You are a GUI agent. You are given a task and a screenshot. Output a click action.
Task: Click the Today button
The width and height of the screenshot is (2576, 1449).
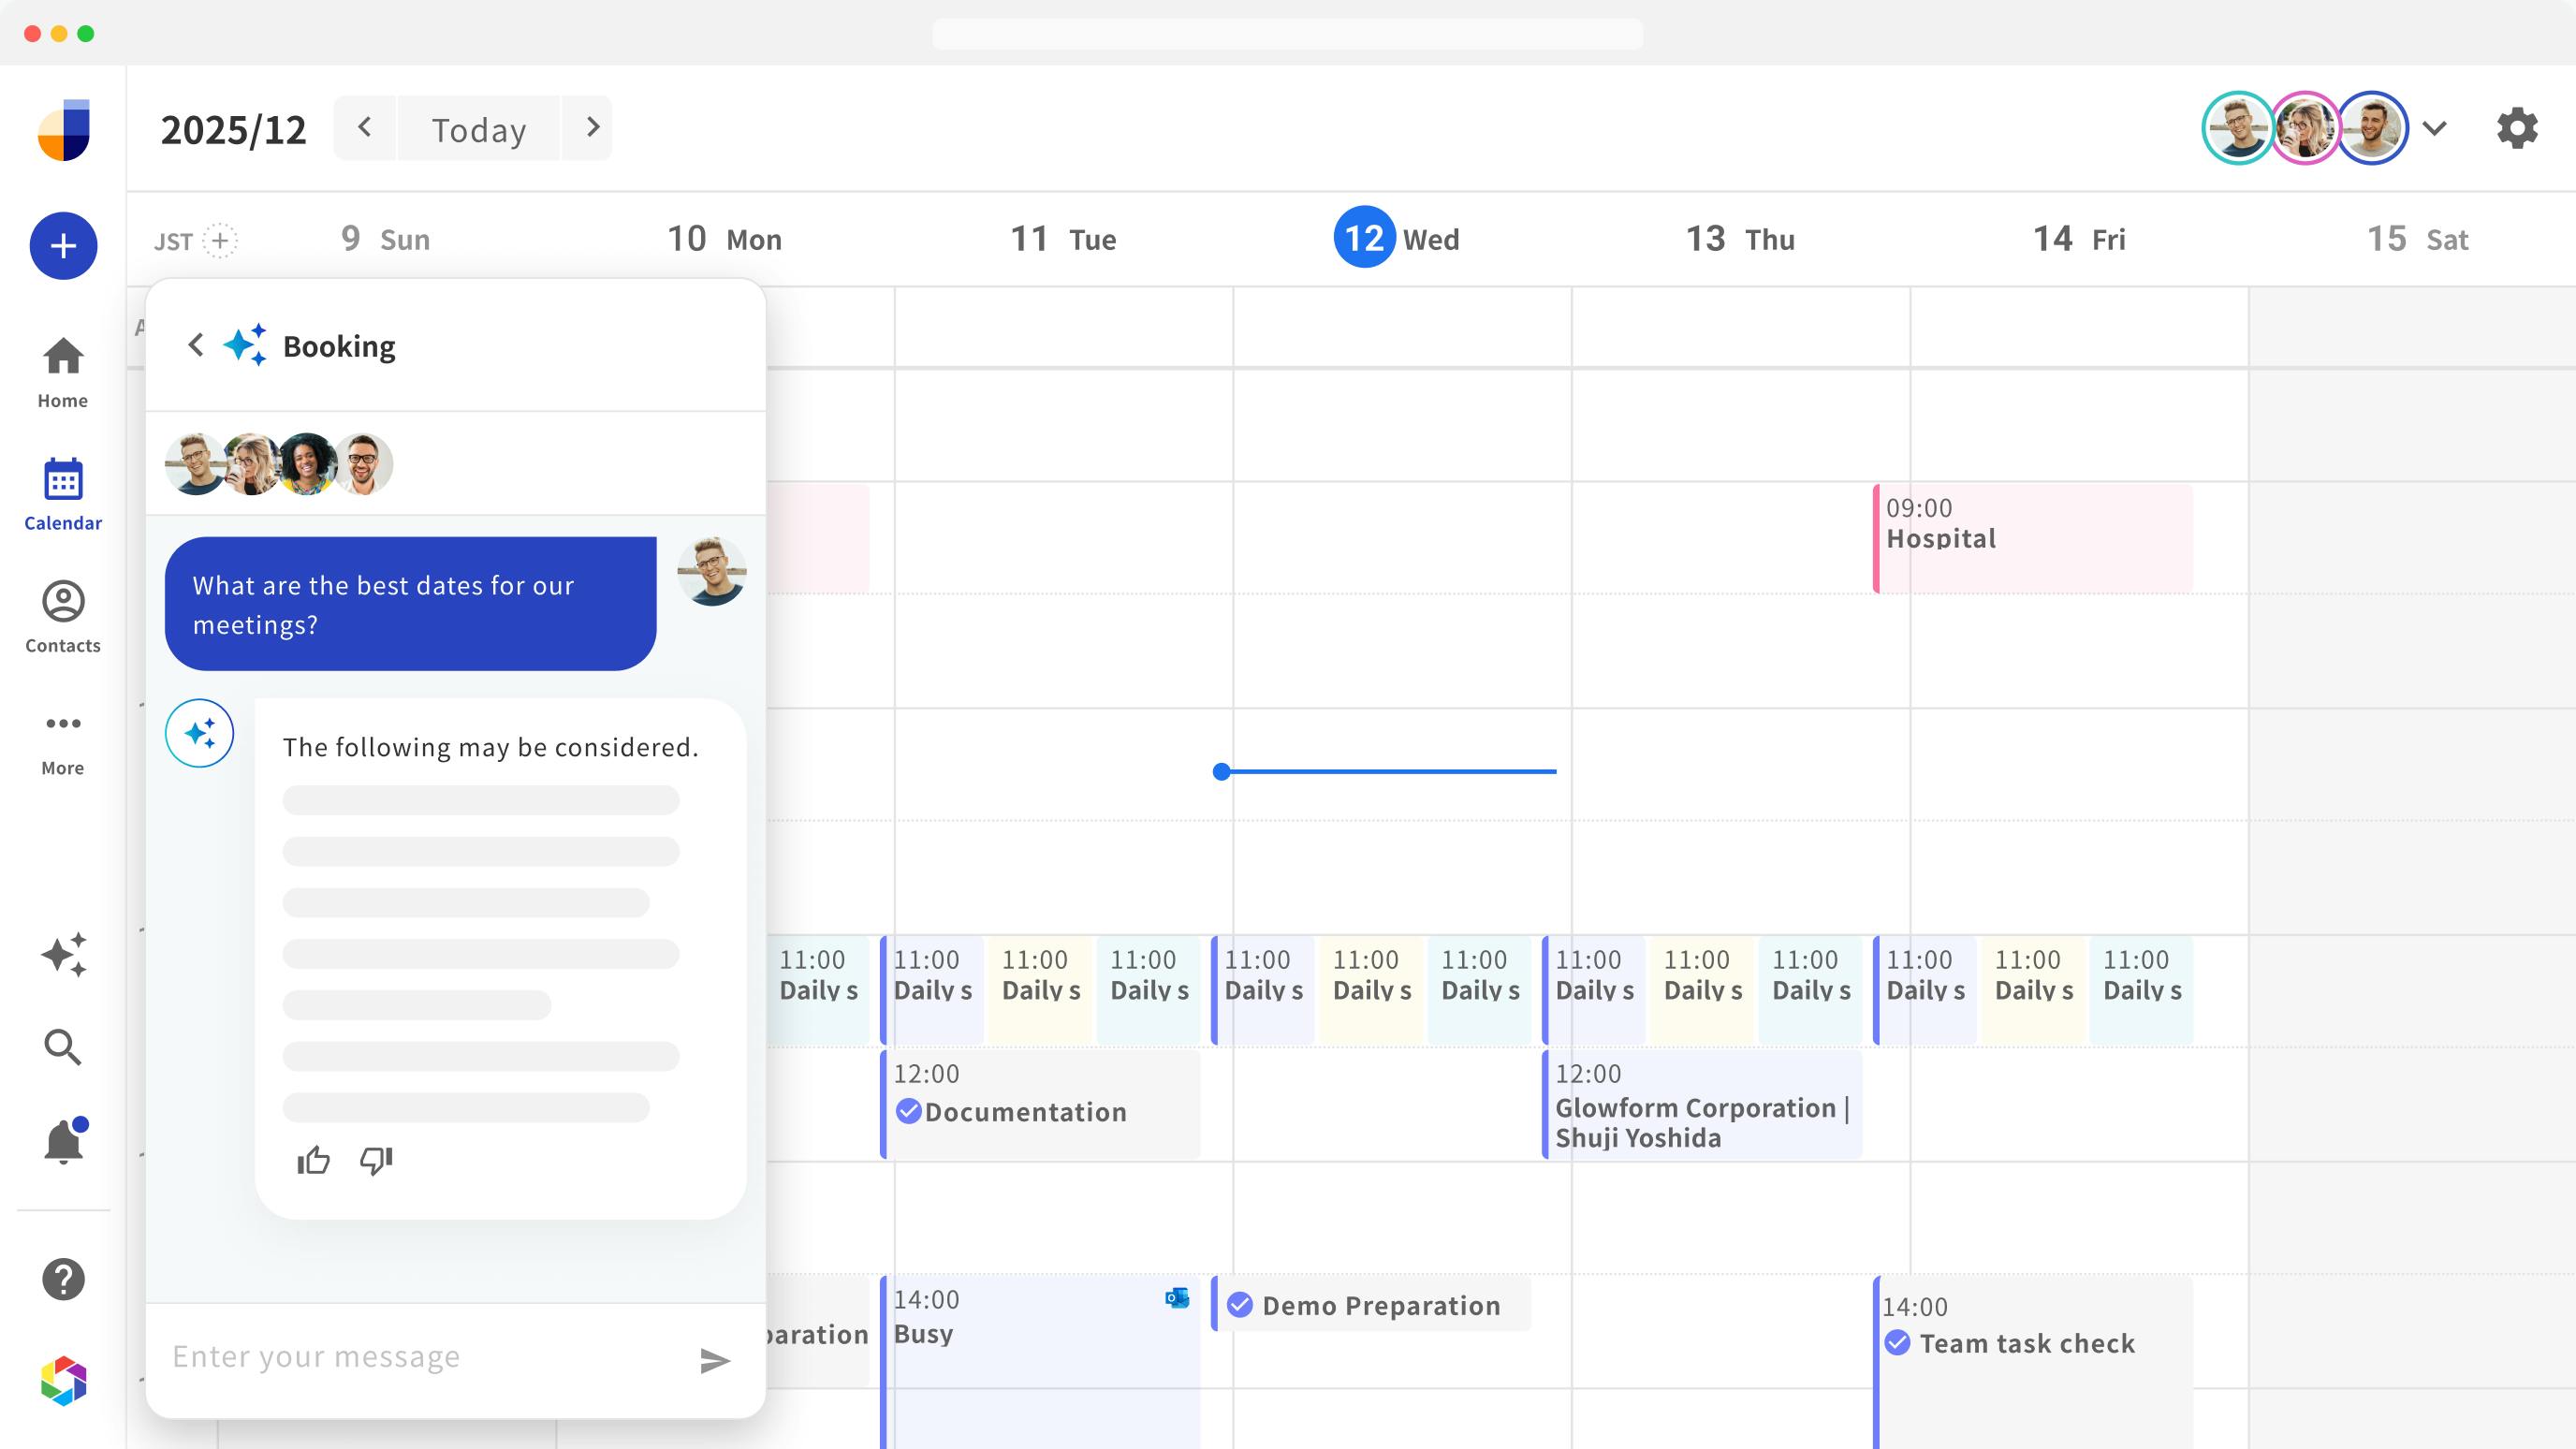pyautogui.click(x=477, y=128)
